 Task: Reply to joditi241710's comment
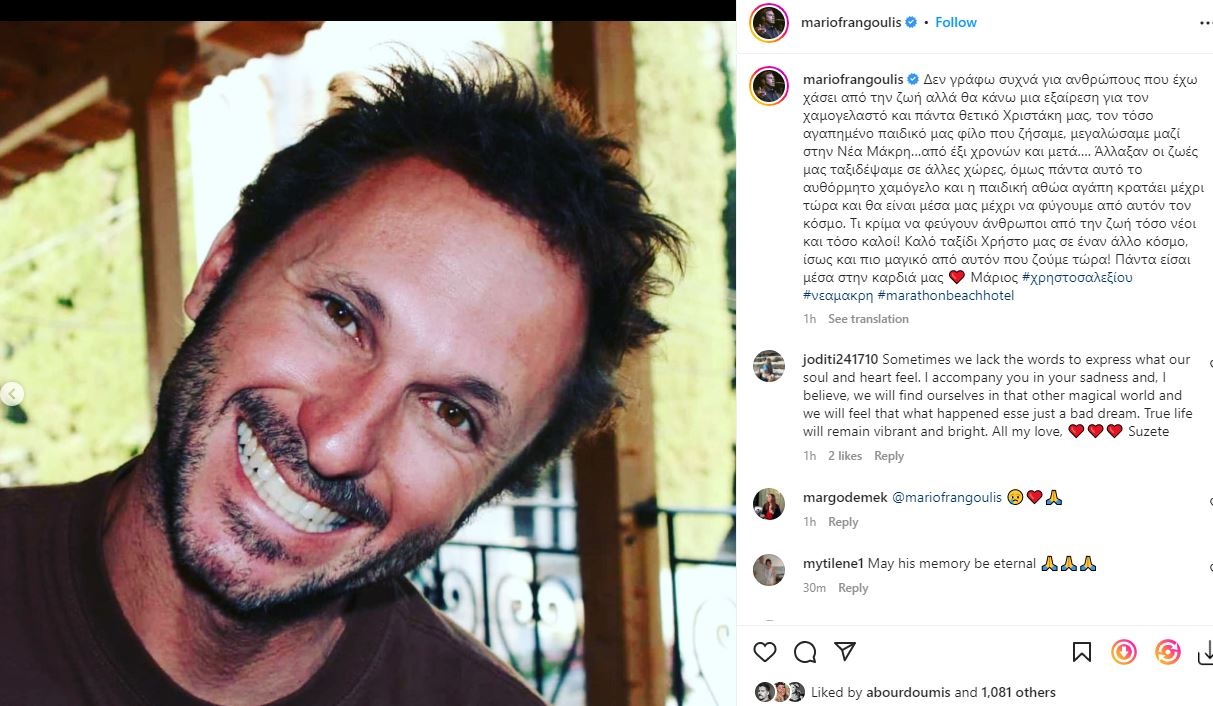889,456
